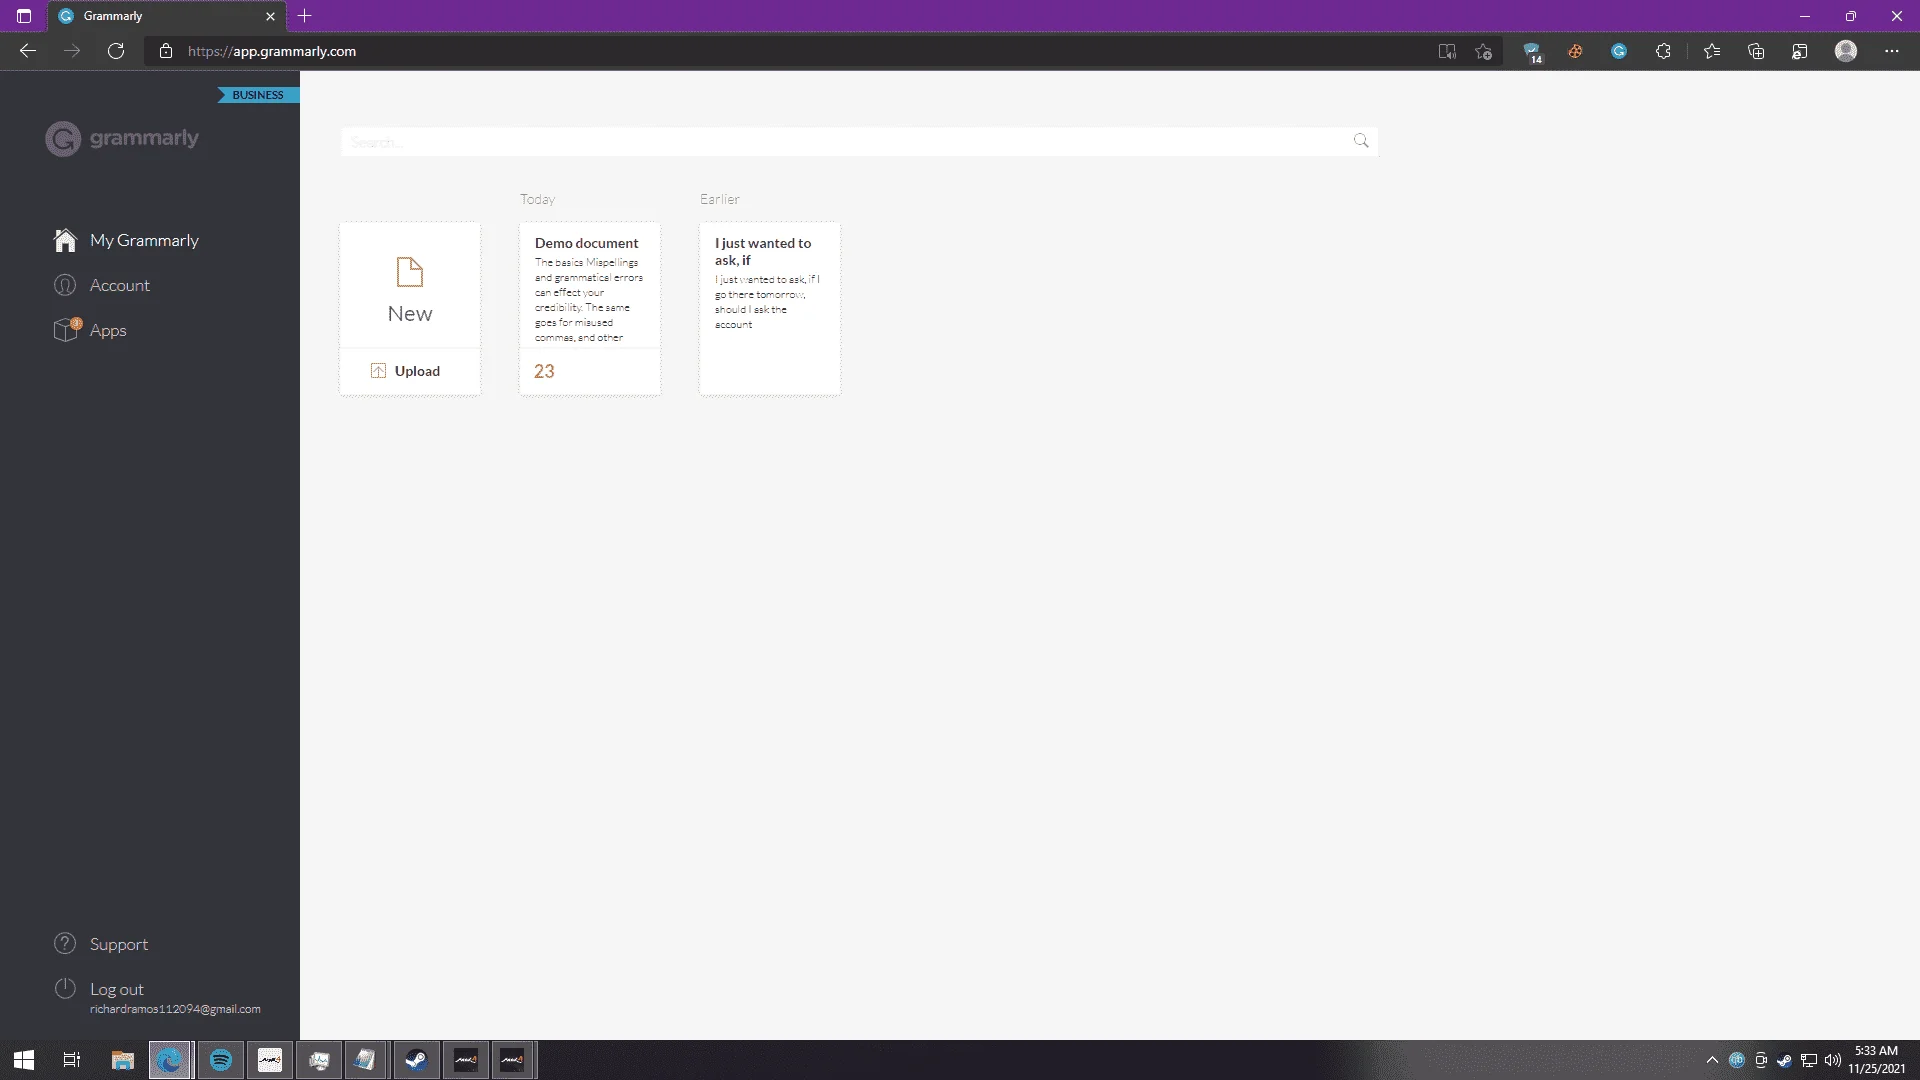
Task: Open the Grammarly browser extension
Action: pos(1619,51)
